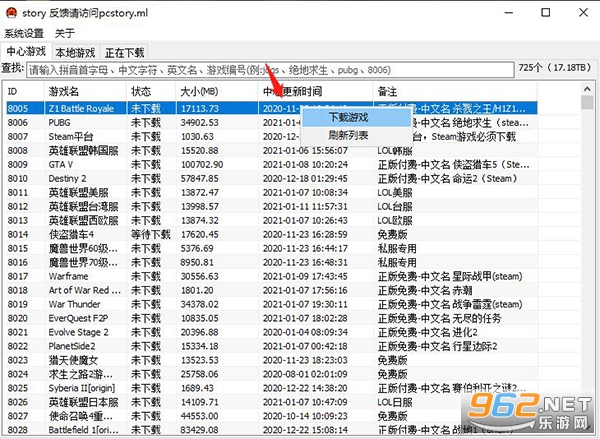Click the size value 83429.08
Viewport: 600px width, 439px height.
click(199, 430)
